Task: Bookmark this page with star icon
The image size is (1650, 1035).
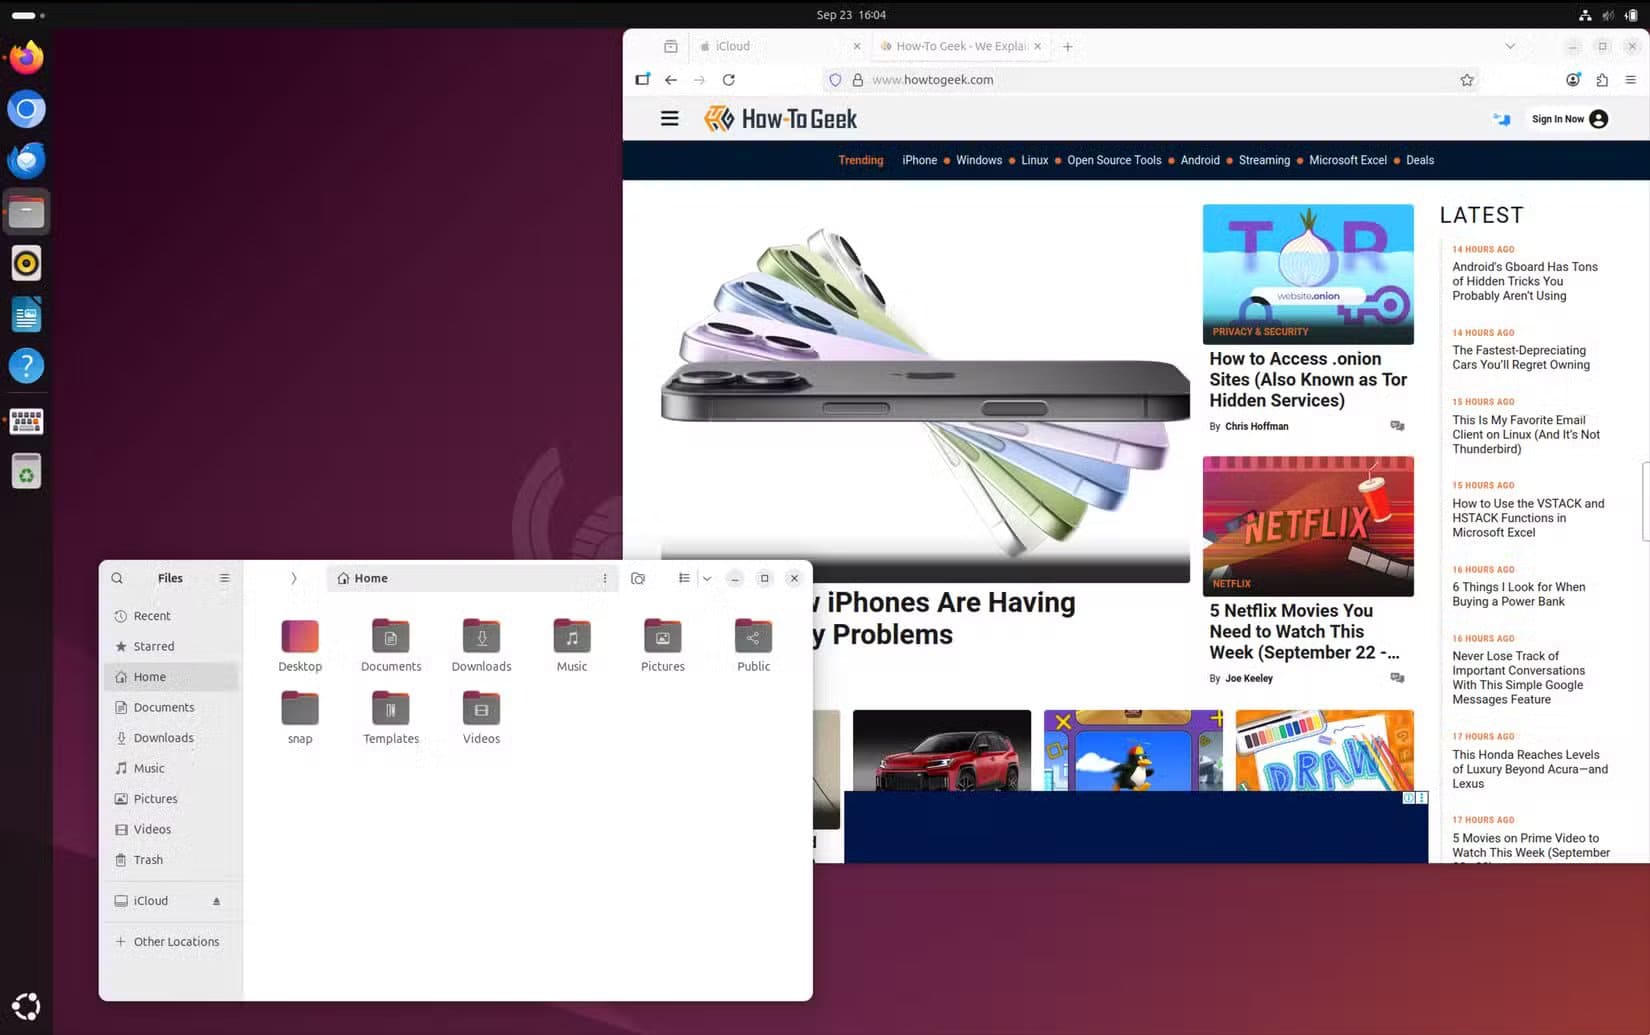Action: 1467,80
